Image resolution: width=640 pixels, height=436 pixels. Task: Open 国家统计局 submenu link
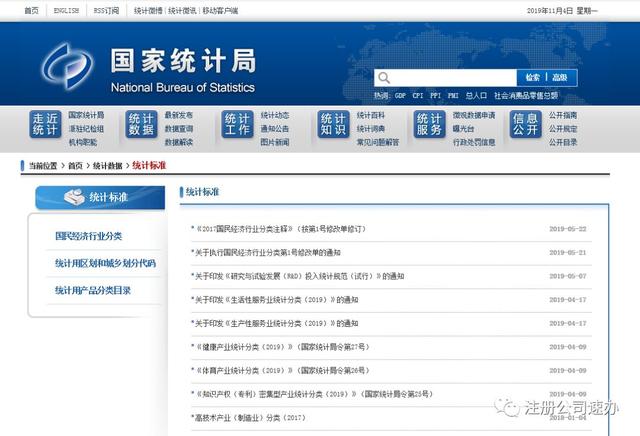(x=86, y=115)
